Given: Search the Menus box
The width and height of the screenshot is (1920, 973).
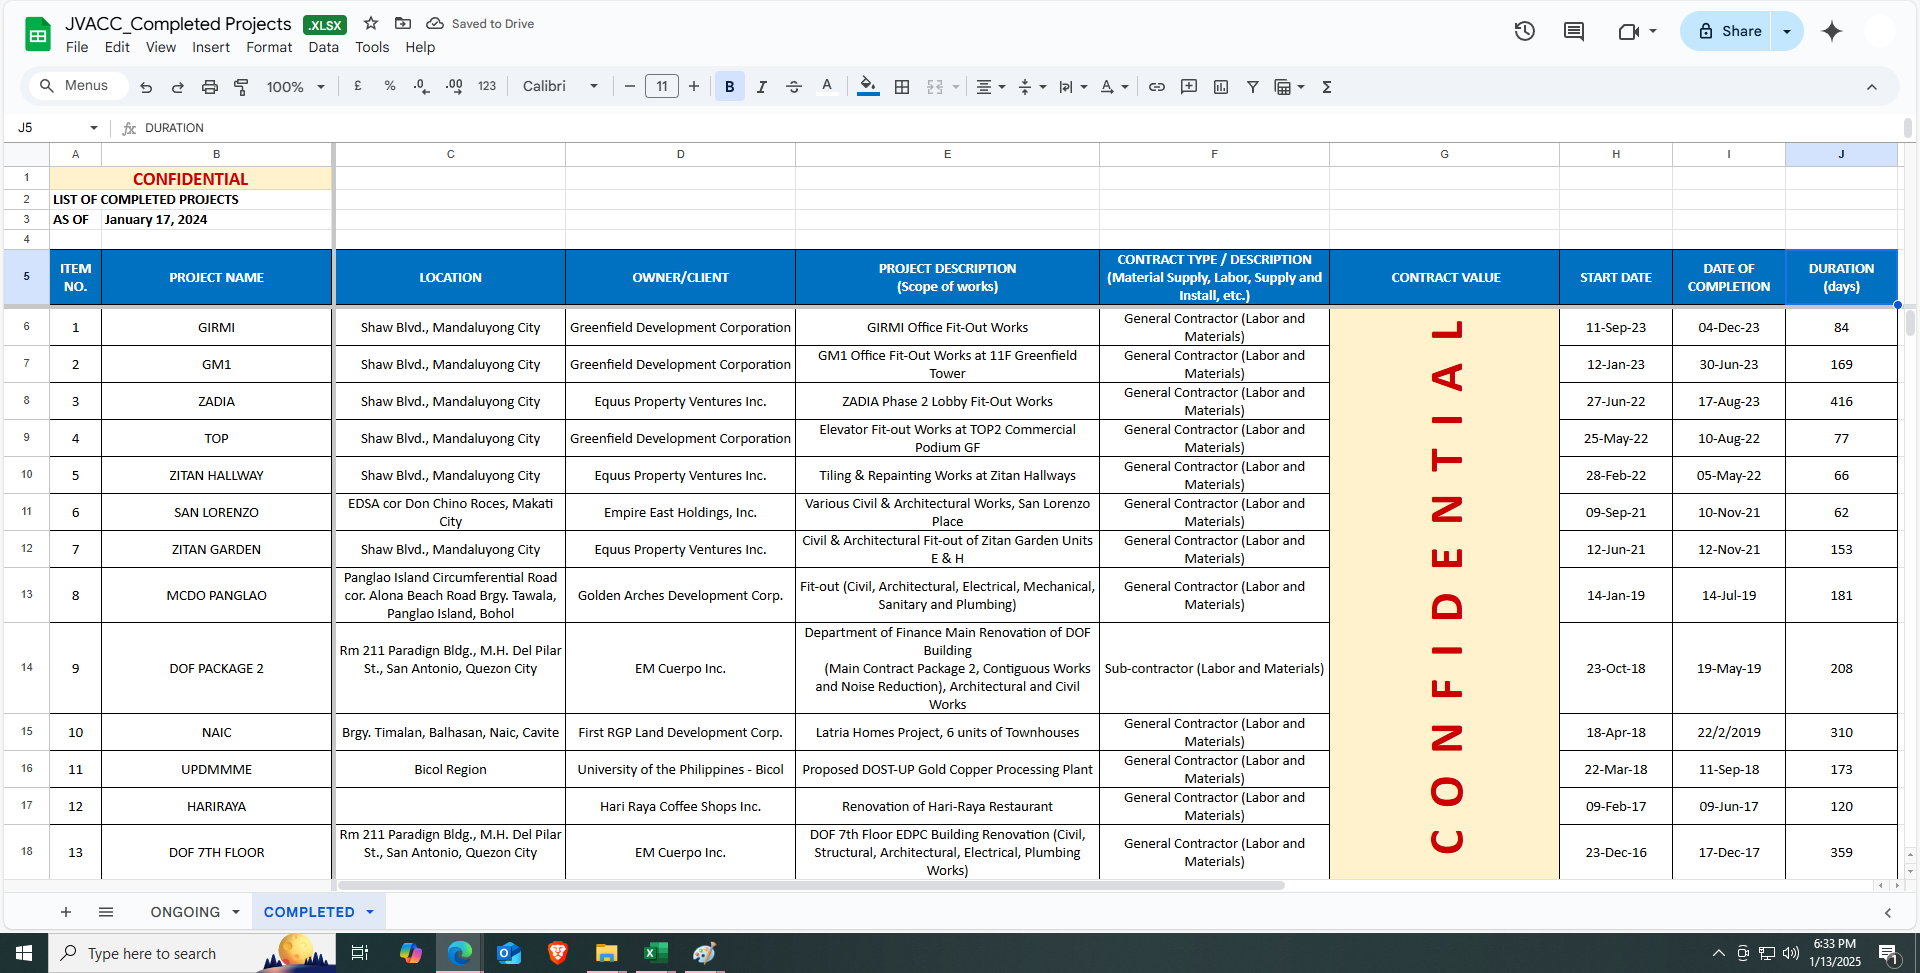Looking at the screenshot, I should (78, 86).
